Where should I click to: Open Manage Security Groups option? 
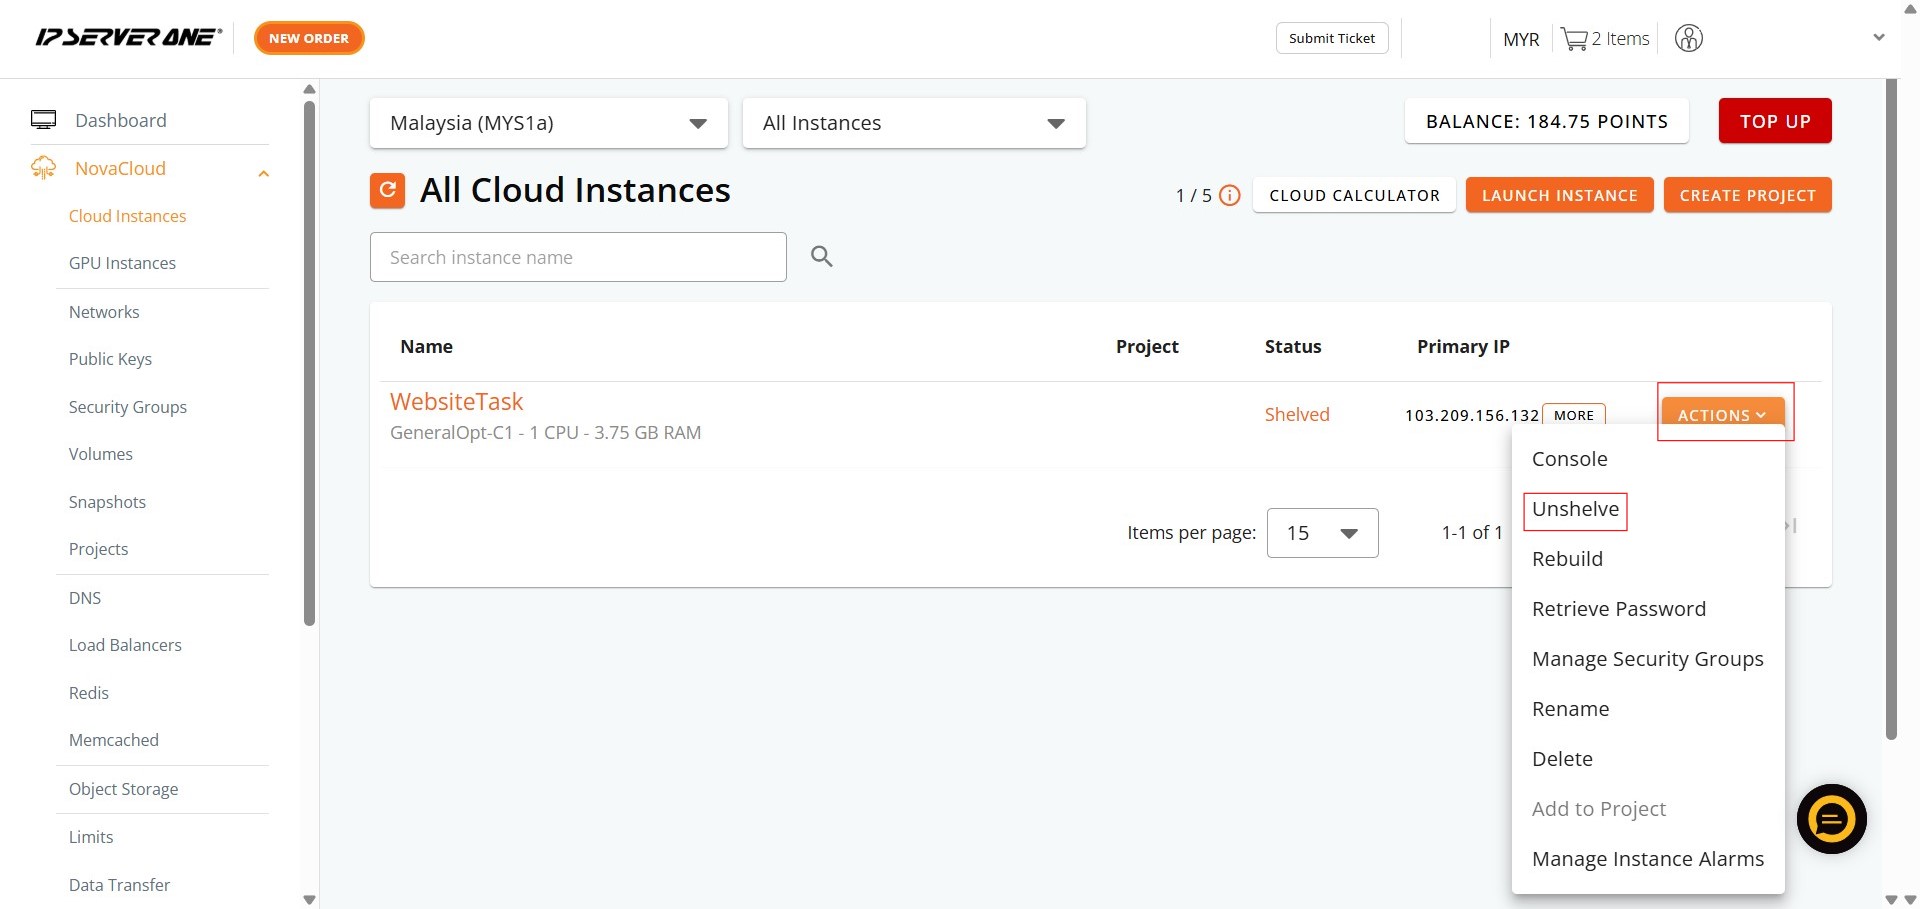click(x=1647, y=659)
